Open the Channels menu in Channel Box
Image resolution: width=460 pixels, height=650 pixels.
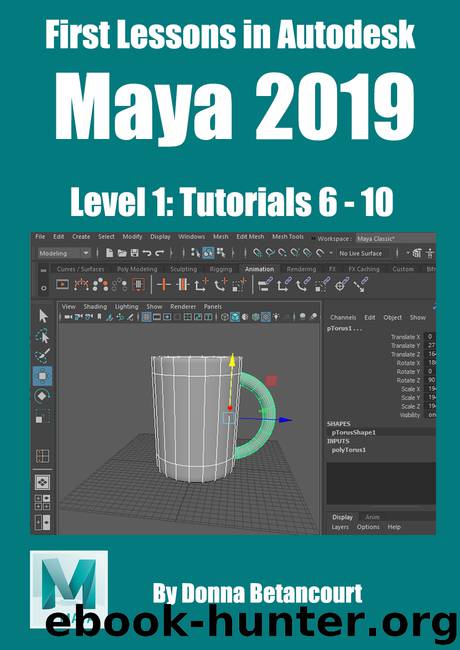click(343, 318)
